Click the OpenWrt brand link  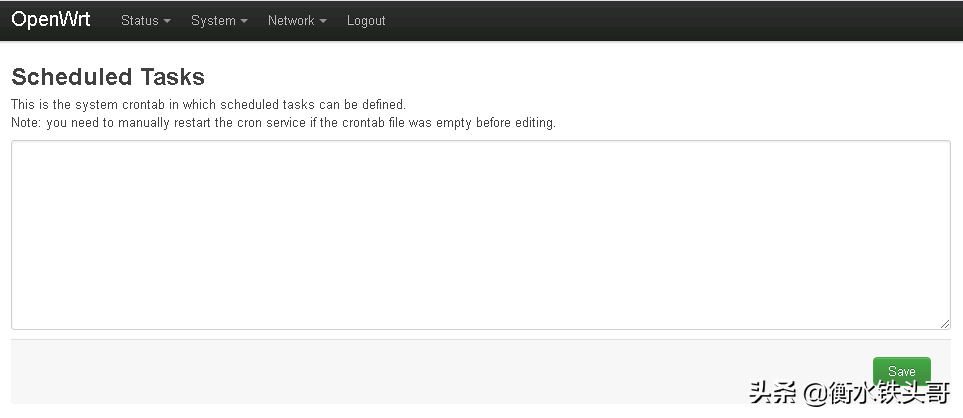coord(51,20)
